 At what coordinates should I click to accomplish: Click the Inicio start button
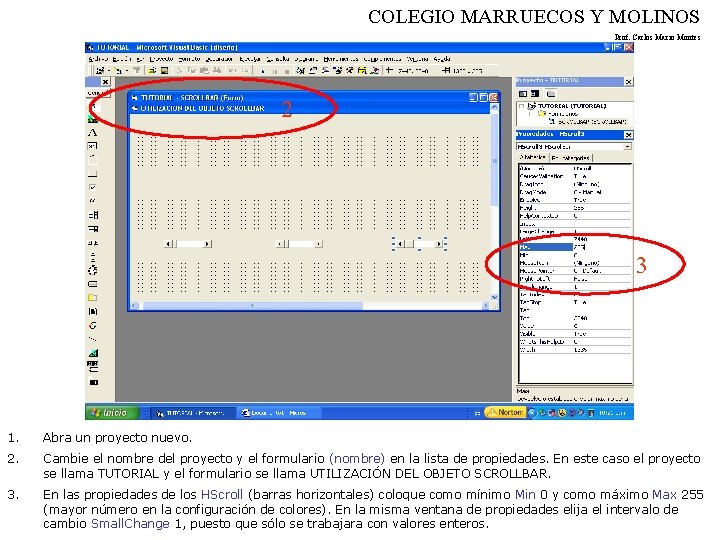[112, 412]
